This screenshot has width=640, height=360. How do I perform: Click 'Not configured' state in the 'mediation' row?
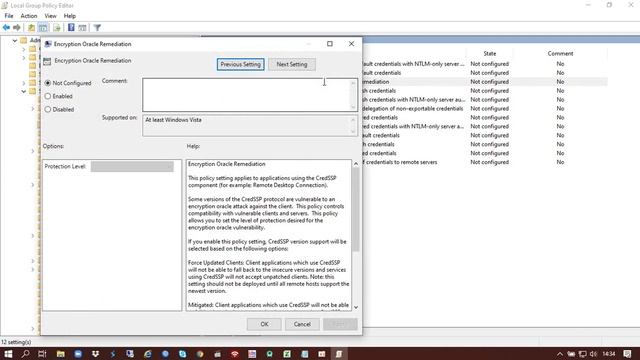(489, 82)
